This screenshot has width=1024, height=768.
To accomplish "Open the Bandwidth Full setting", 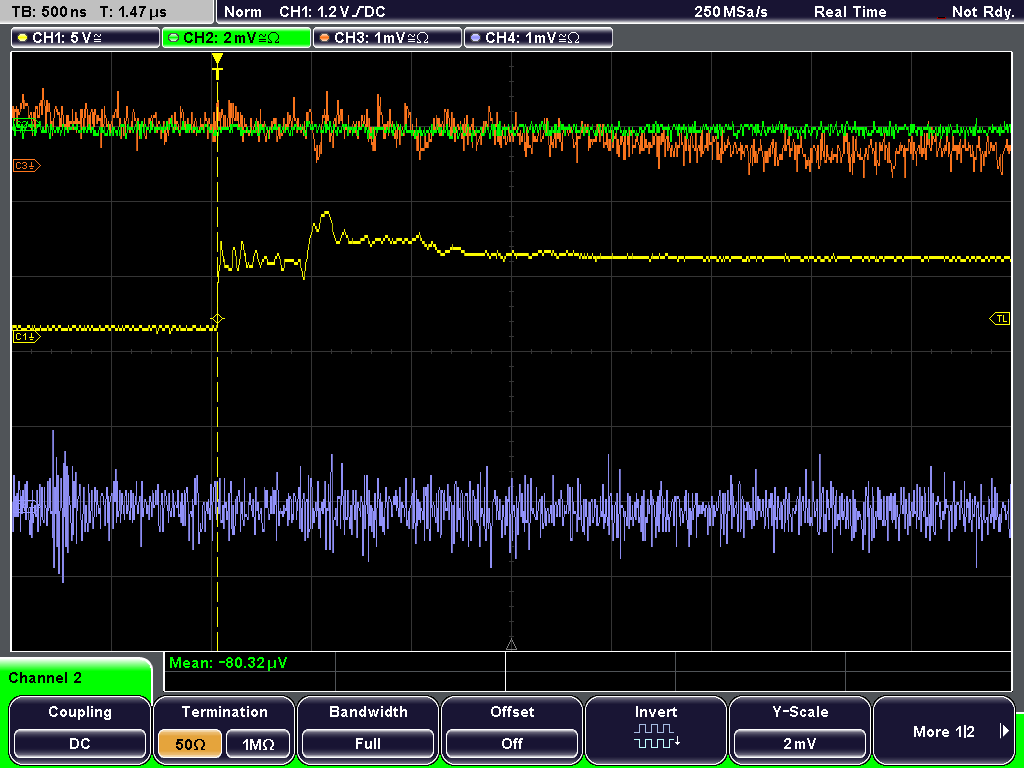I will [x=368, y=729].
